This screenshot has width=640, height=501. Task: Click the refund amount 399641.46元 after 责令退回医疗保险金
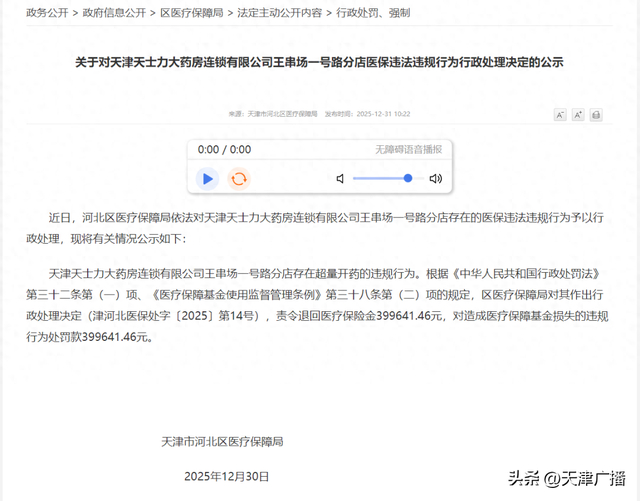[x=409, y=316]
